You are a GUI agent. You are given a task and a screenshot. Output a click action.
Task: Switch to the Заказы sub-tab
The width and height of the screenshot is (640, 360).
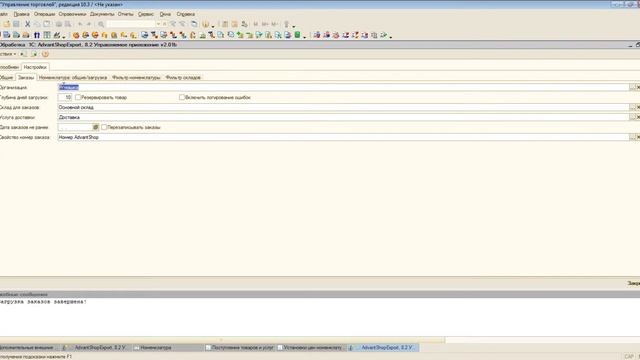(26, 77)
